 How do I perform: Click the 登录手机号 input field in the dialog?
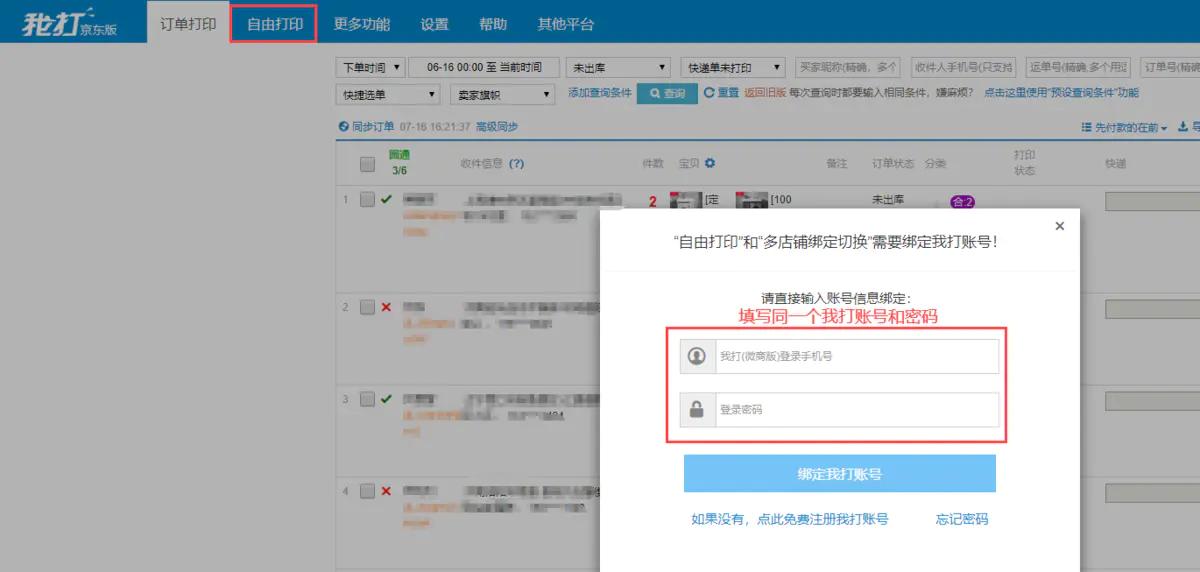857,356
